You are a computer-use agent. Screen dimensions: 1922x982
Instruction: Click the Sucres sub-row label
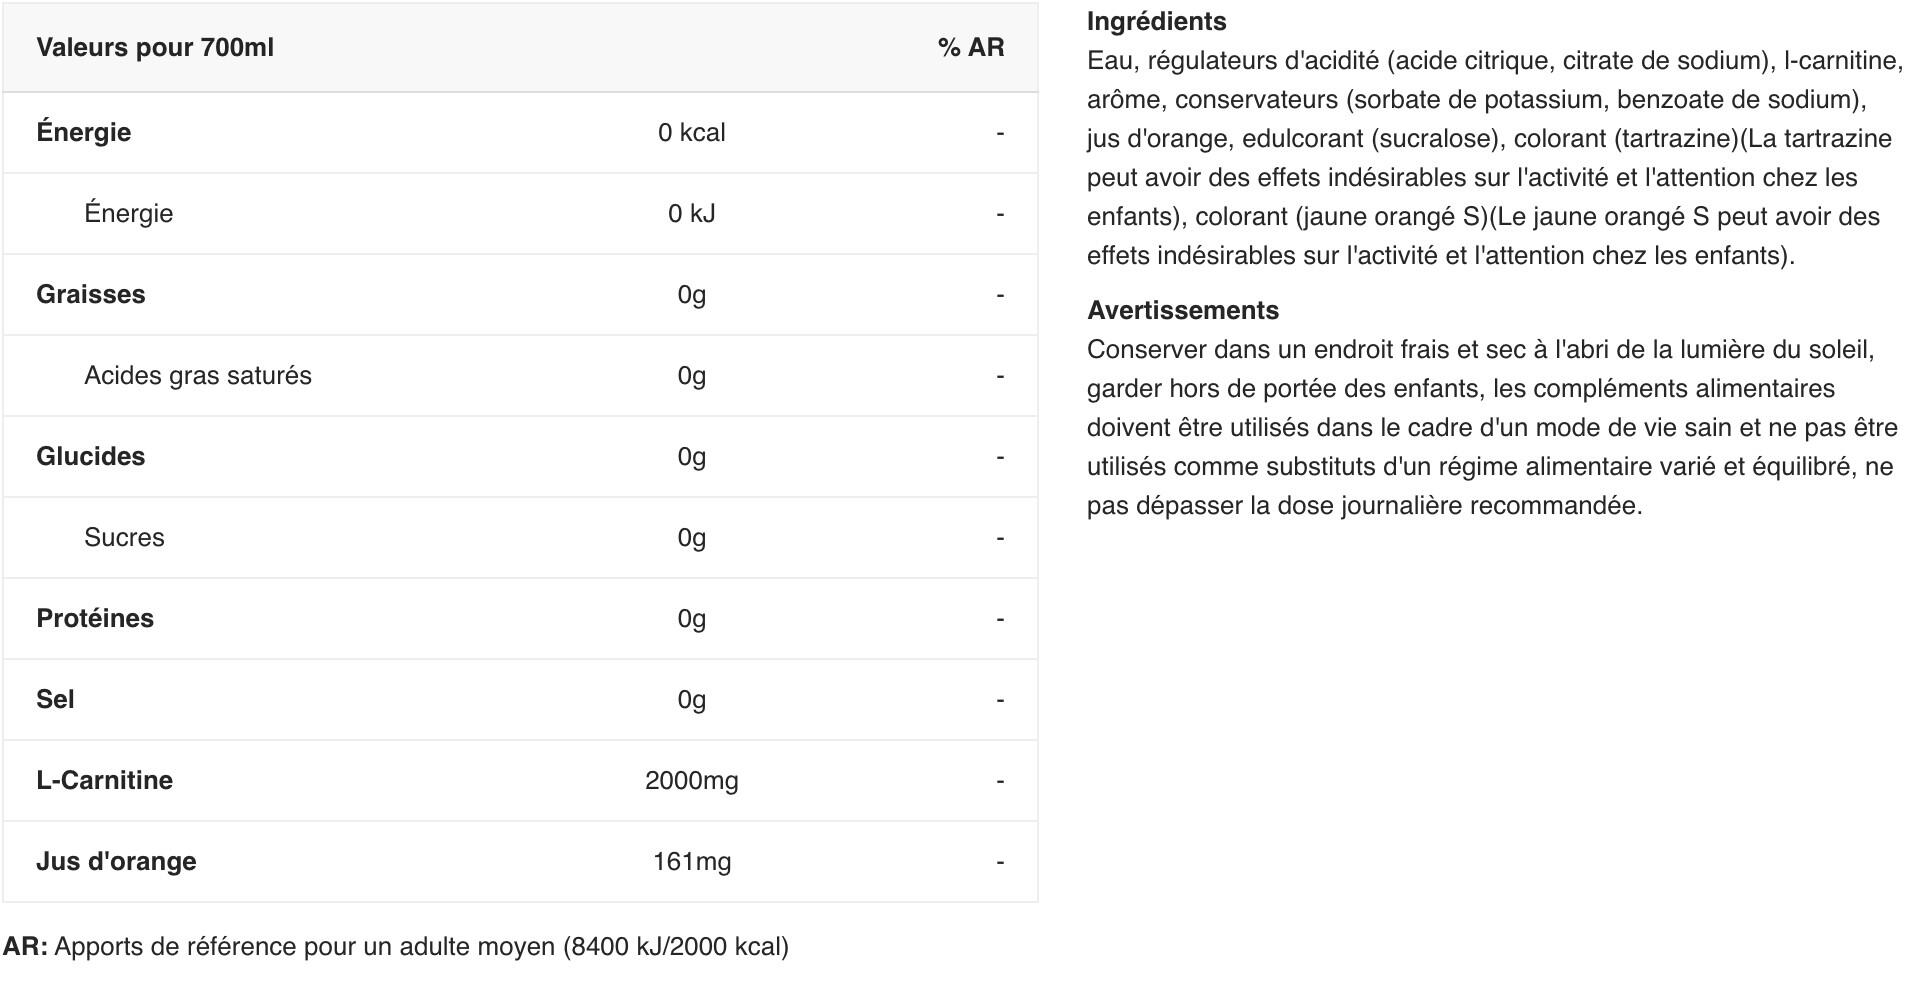tap(124, 538)
